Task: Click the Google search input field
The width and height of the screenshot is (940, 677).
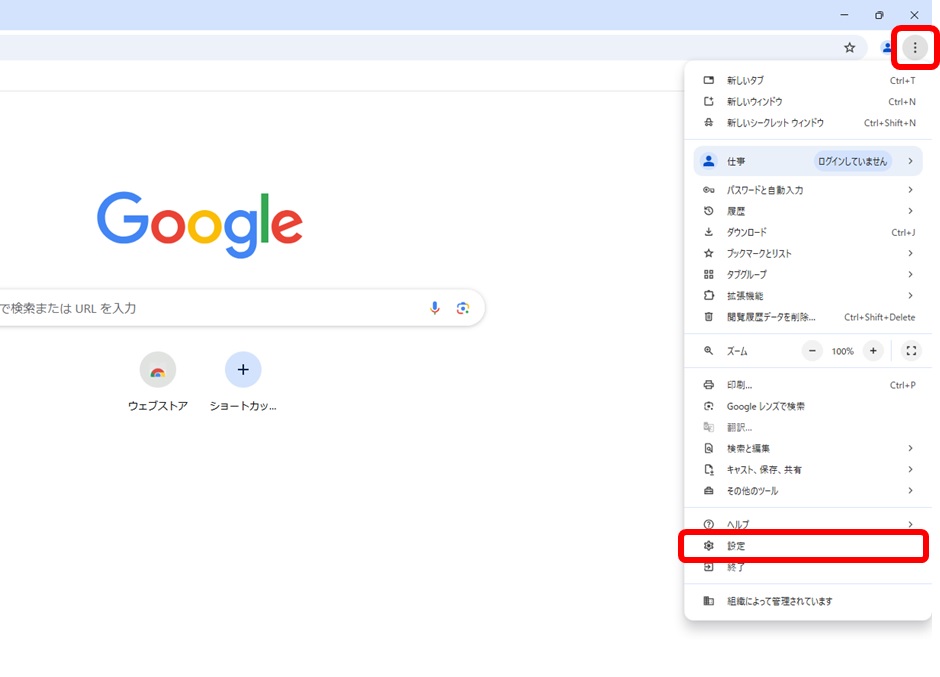Action: pos(200,308)
